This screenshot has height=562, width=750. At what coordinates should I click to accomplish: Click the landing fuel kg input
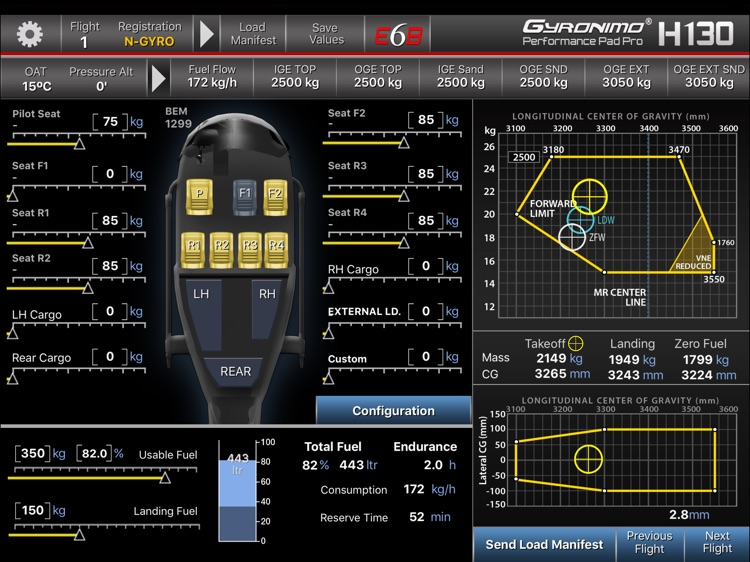33,510
